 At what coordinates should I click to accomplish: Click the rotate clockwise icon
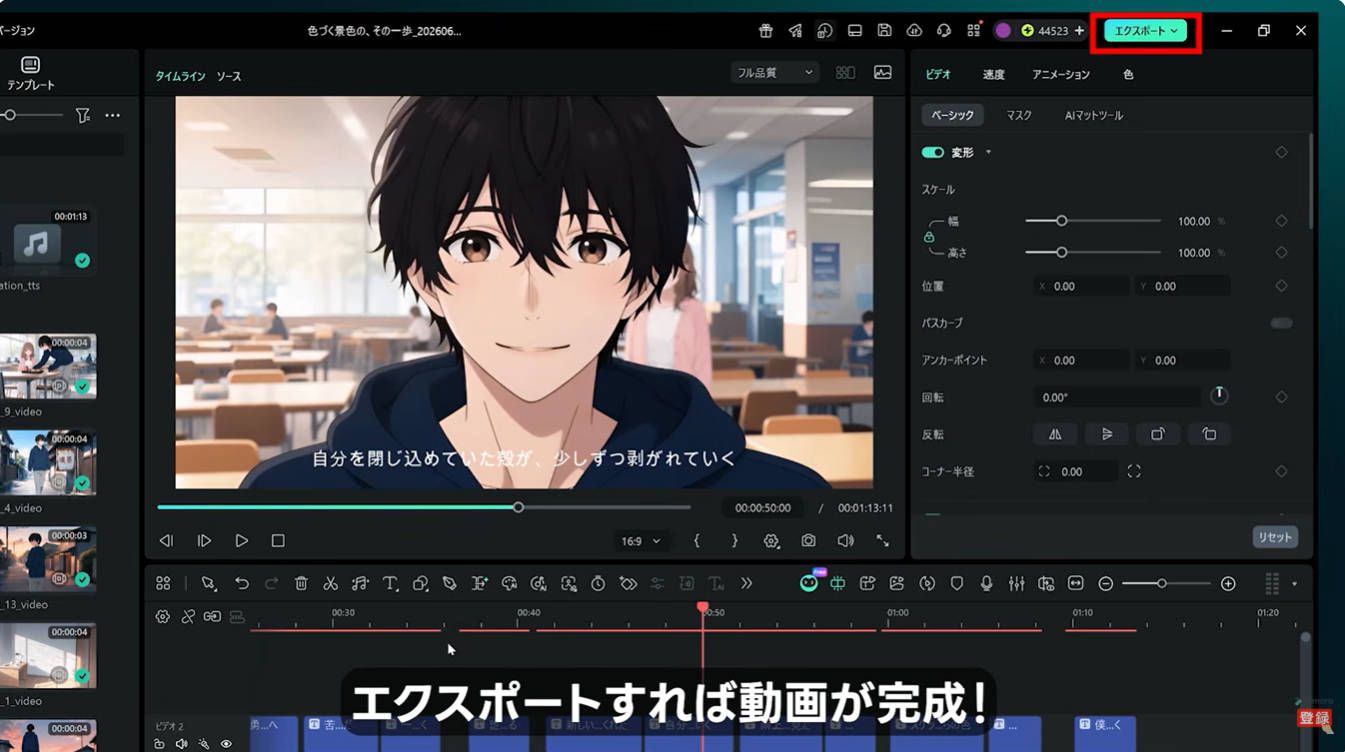pyautogui.click(x=1158, y=434)
